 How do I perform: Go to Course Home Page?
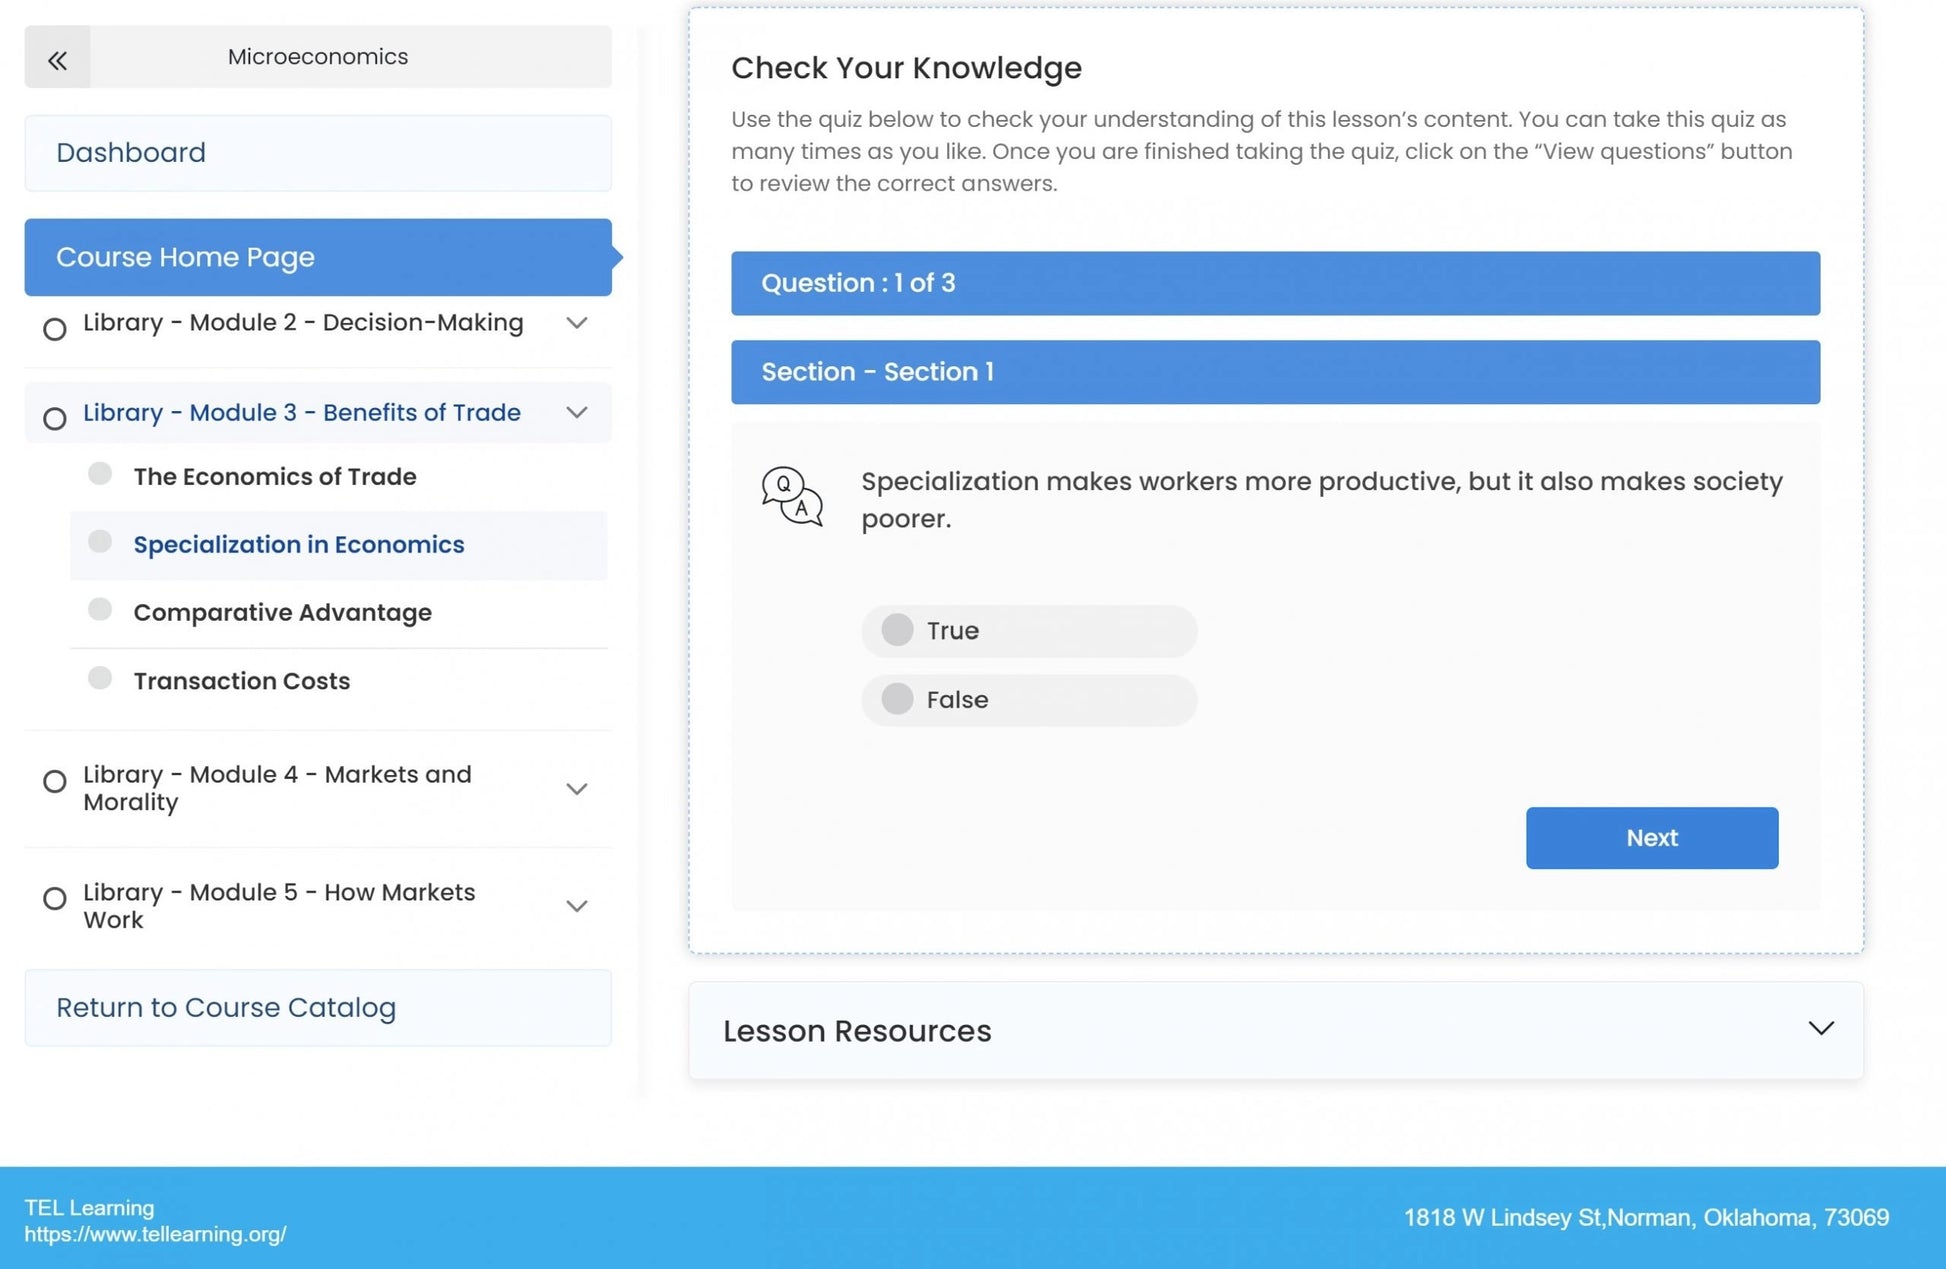pyautogui.click(x=318, y=257)
